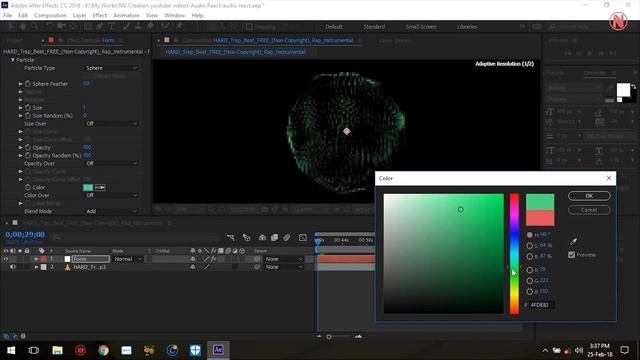This screenshot has height=360, width=640.
Task: Open the Color Over dropdown
Action: (111, 195)
